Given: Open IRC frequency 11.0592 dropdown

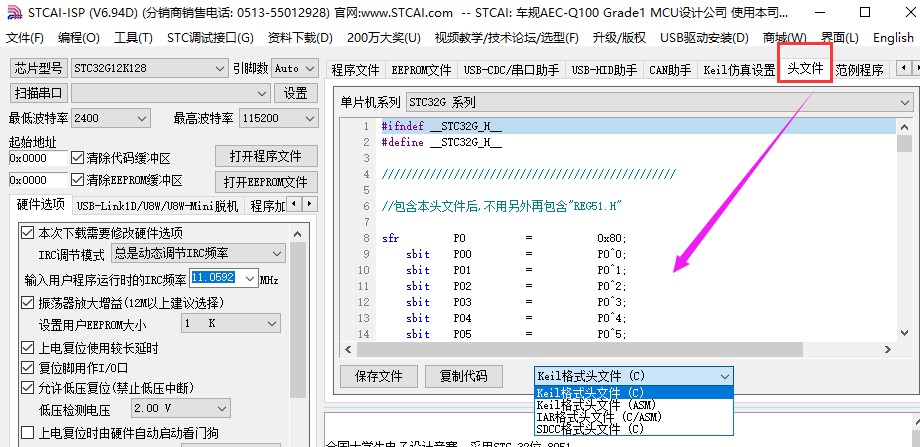Looking at the screenshot, I should pyautogui.click(x=251, y=278).
